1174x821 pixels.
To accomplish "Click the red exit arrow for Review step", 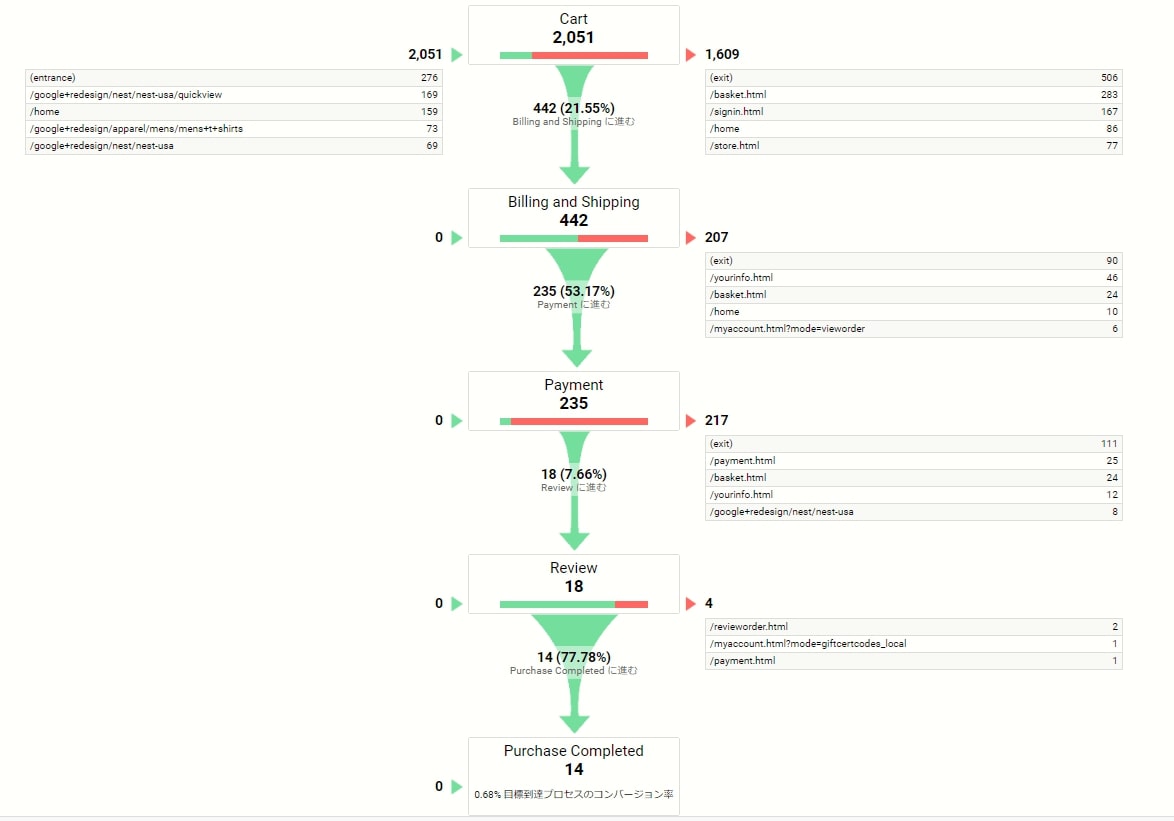I will [x=690, y=604].
